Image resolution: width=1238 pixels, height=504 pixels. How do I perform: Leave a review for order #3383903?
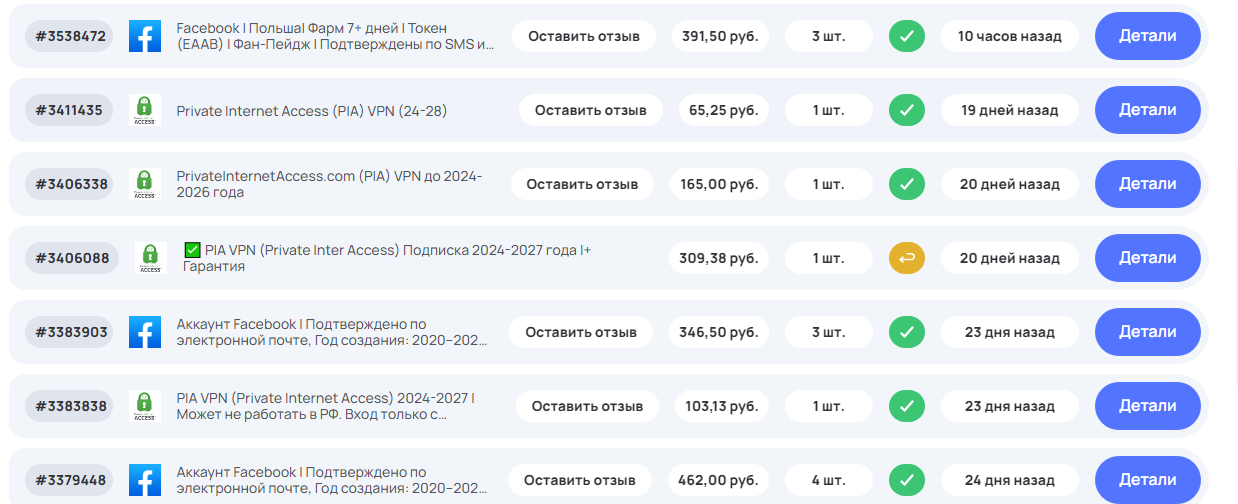(x=581, y=332)
